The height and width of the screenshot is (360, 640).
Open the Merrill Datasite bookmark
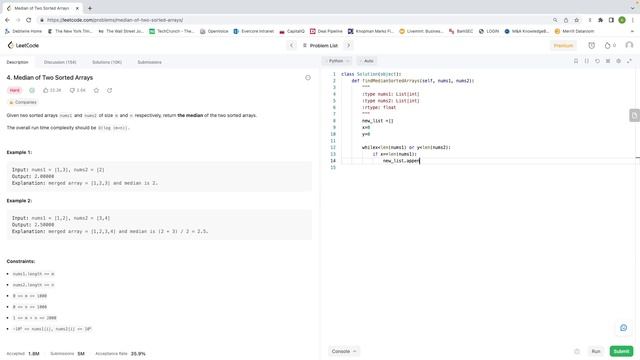click(x=574, y=31)
